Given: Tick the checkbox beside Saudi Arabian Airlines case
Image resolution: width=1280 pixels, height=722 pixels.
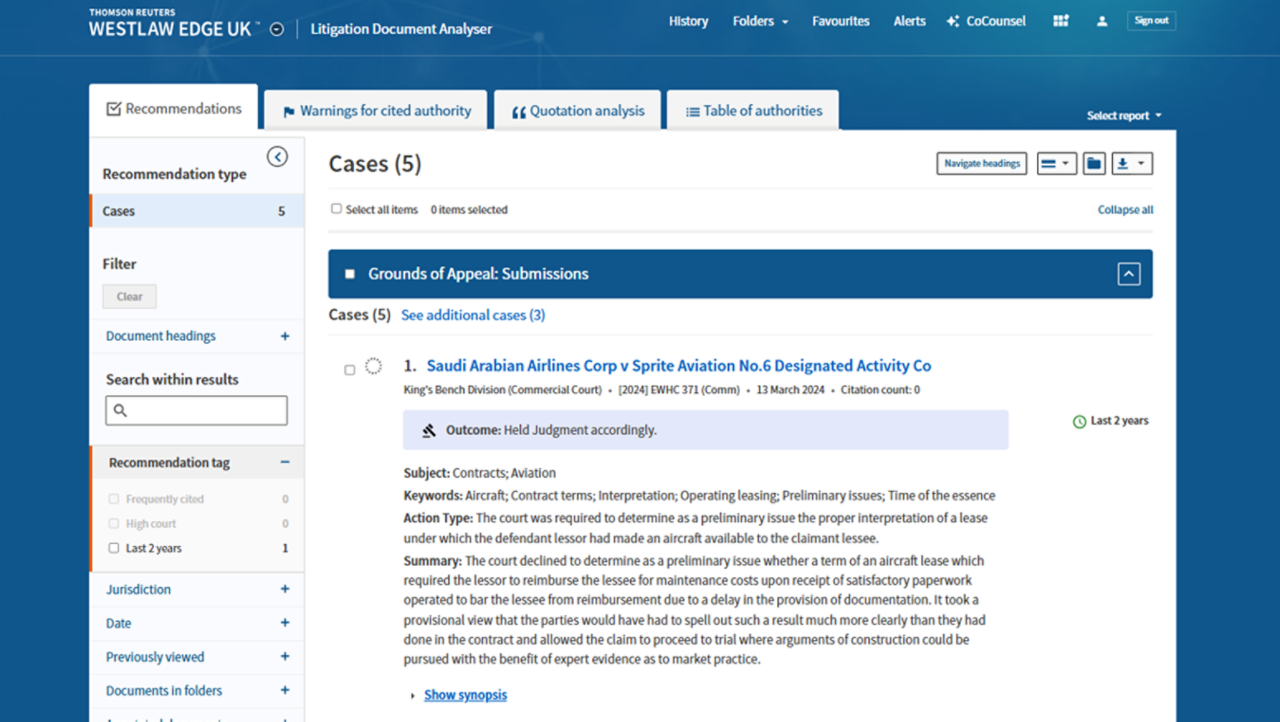Looking at the screenshot, I should point(349,369).
